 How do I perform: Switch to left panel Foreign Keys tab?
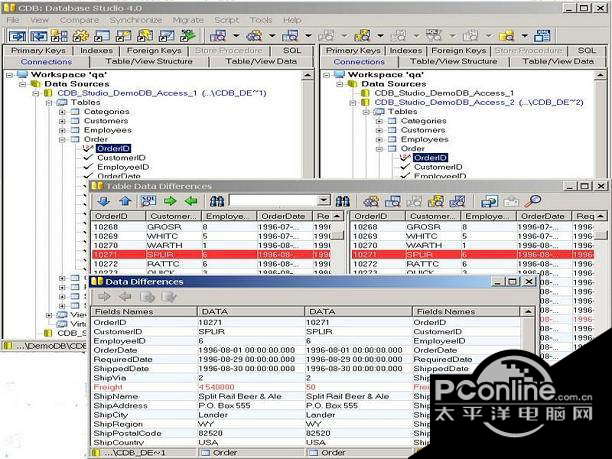click(x=154, y=51)
